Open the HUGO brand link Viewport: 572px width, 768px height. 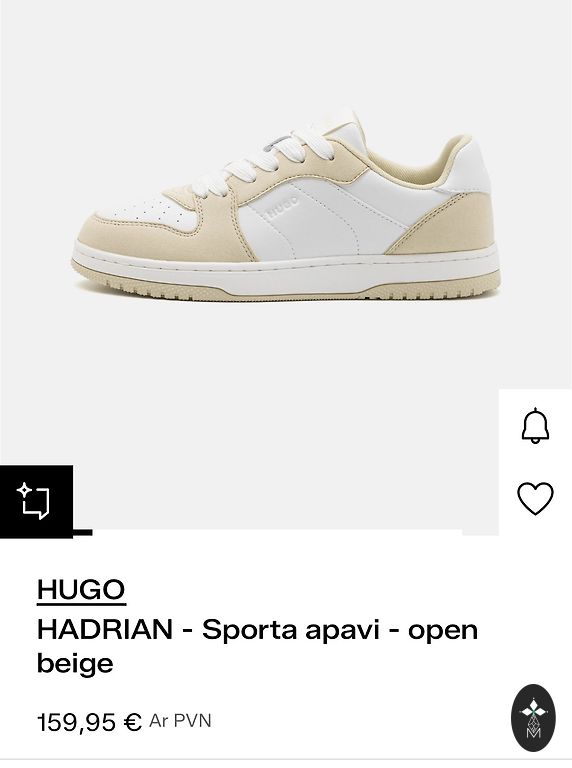(81, 589)
